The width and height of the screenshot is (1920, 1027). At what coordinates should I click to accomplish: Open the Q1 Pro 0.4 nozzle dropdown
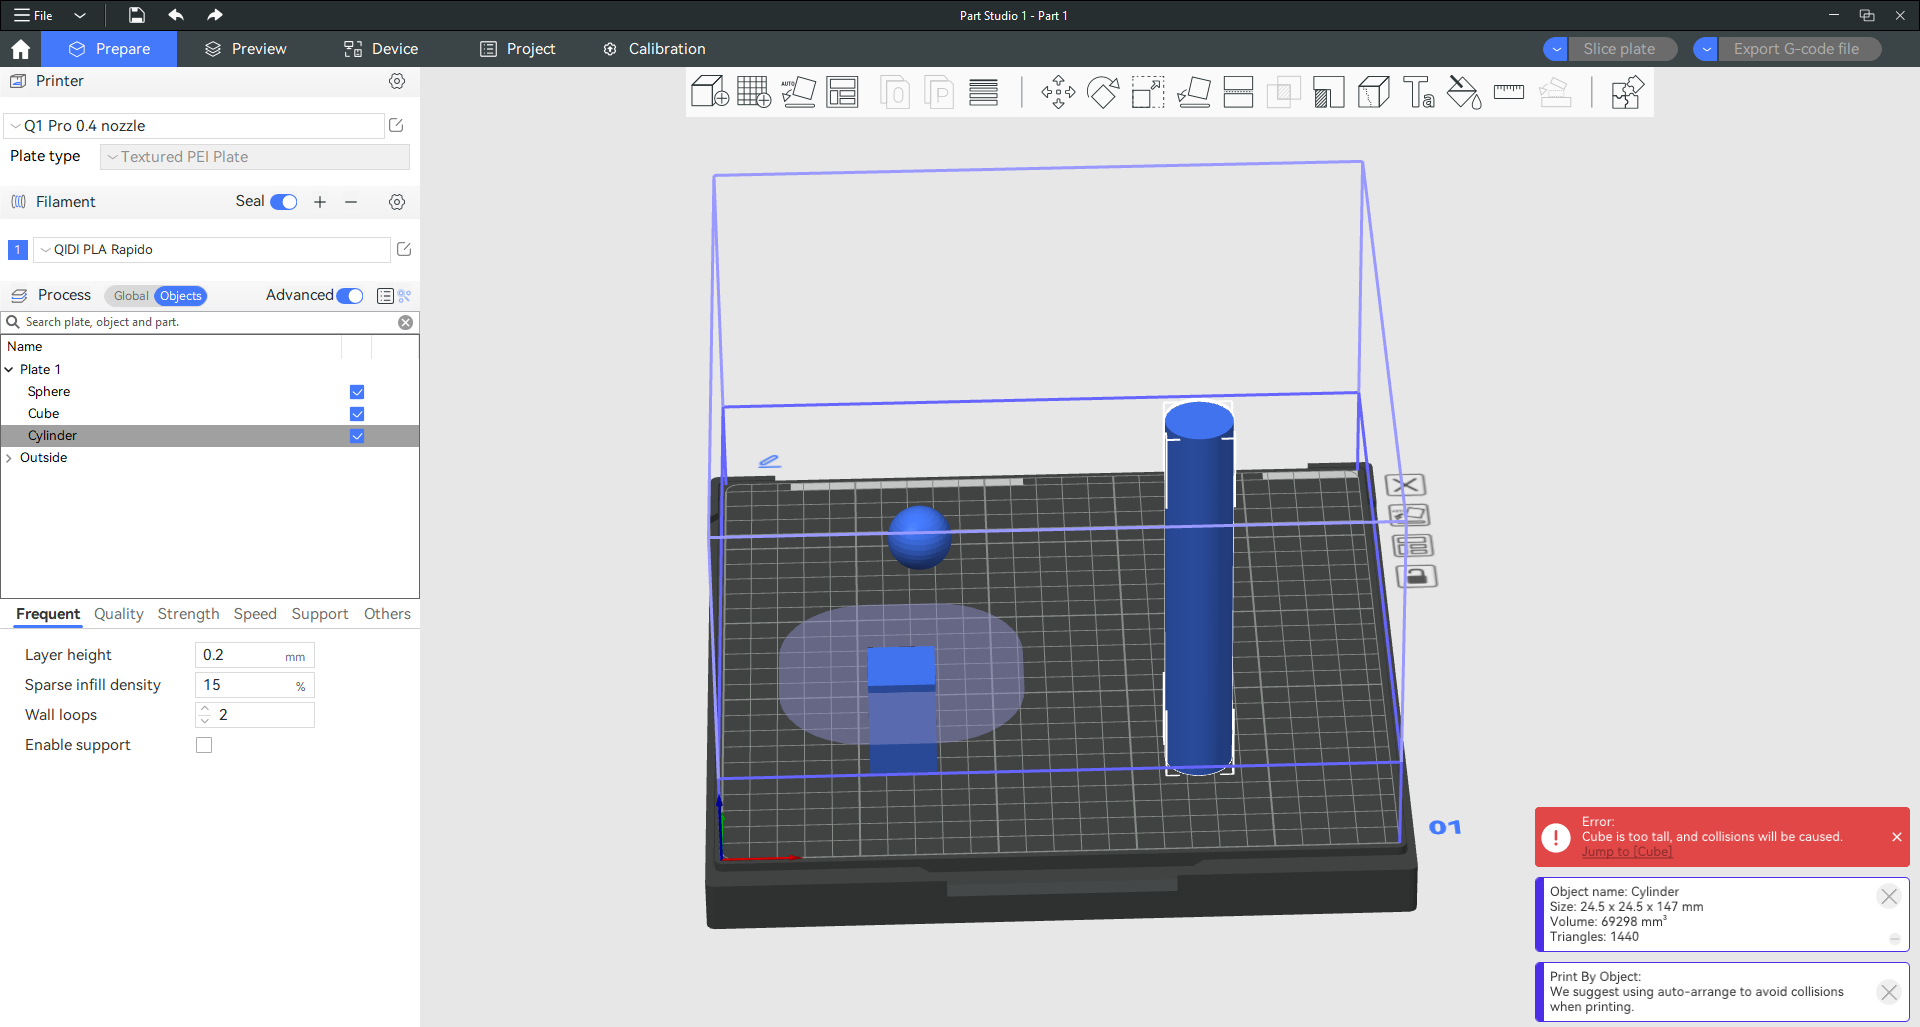195,126
